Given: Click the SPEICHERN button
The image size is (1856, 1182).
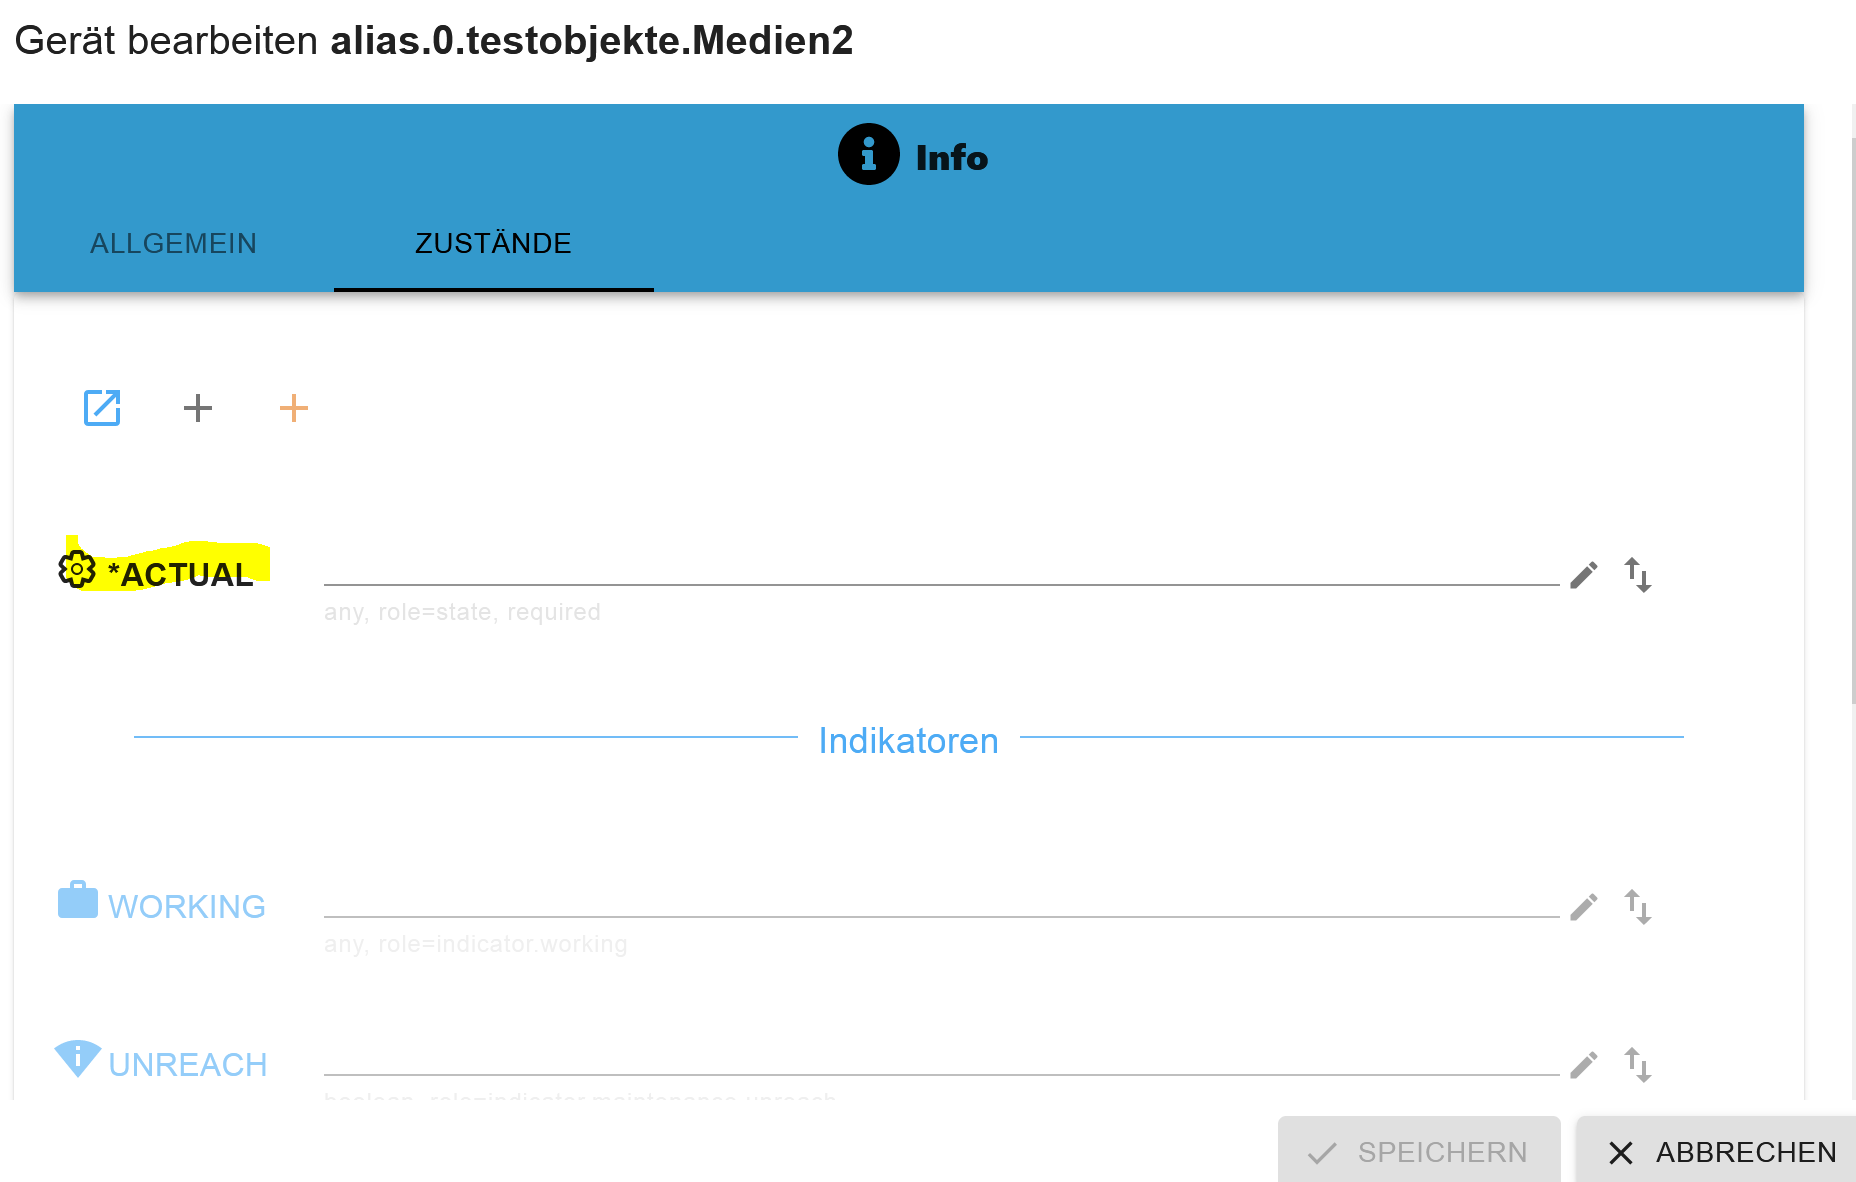Looking at the screenshot, I should 1419,1151.
